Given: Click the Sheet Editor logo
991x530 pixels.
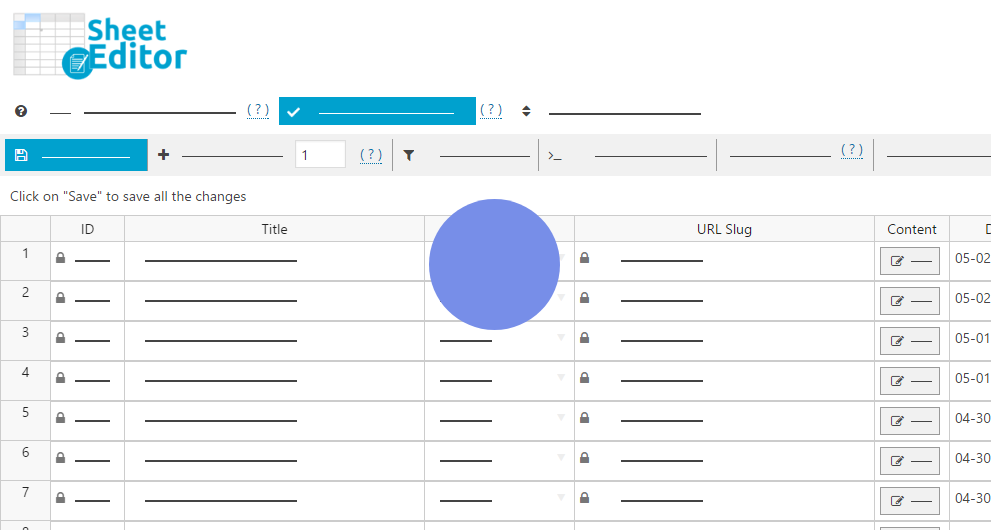Looking at the screenshot, I should pyautogui.click(x=100, y=46).
